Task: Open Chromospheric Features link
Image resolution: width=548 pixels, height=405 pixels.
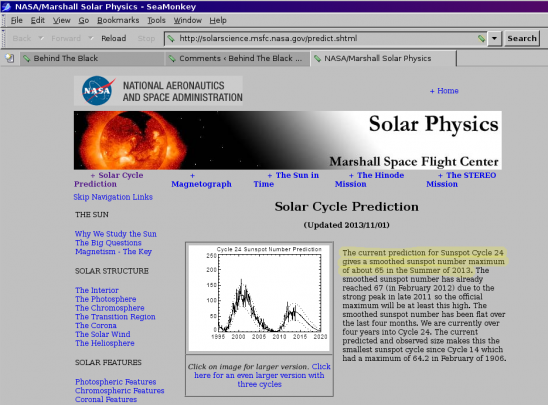Action: [x=120, y=391]
